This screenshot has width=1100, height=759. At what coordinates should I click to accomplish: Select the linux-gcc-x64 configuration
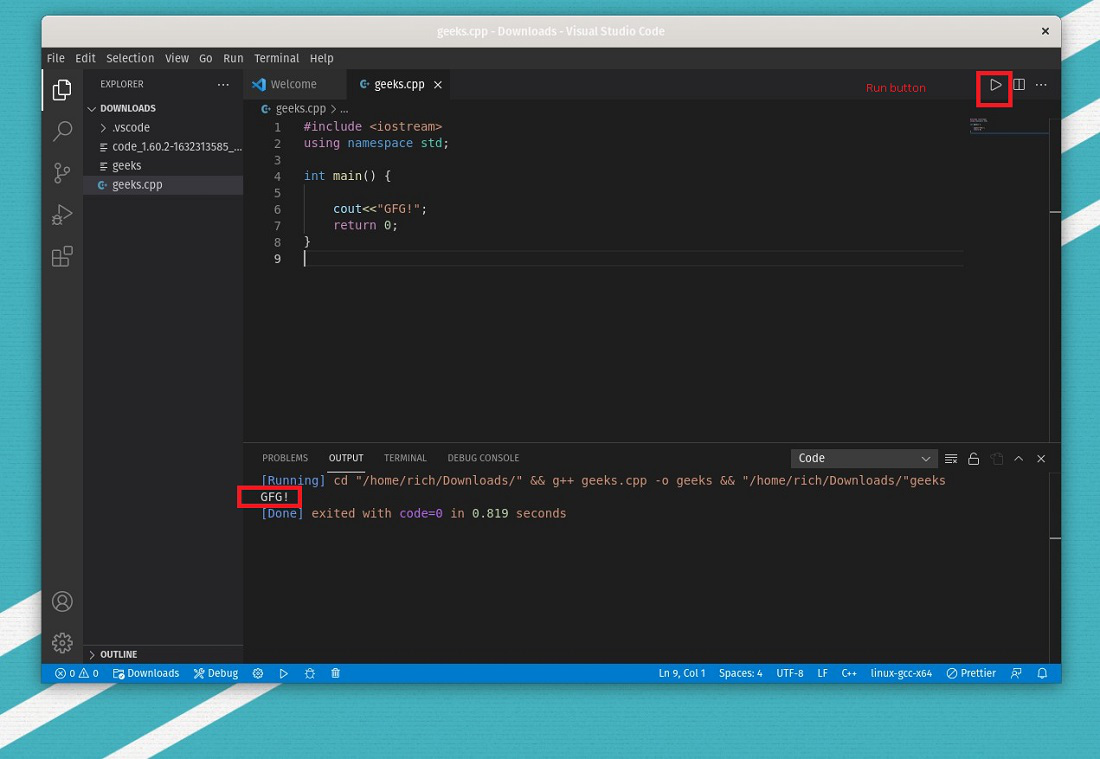coord(901,673)
